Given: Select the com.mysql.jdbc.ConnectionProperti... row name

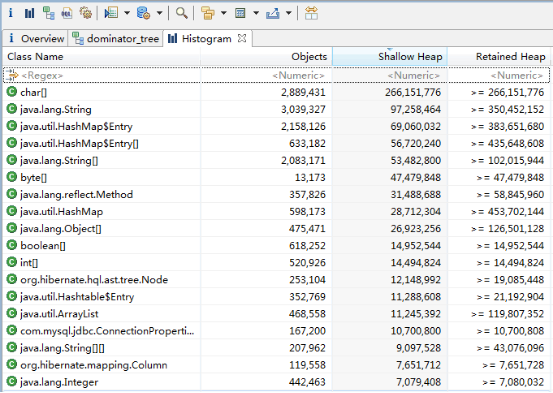Looking at the screenshot, I should (107, 331).
